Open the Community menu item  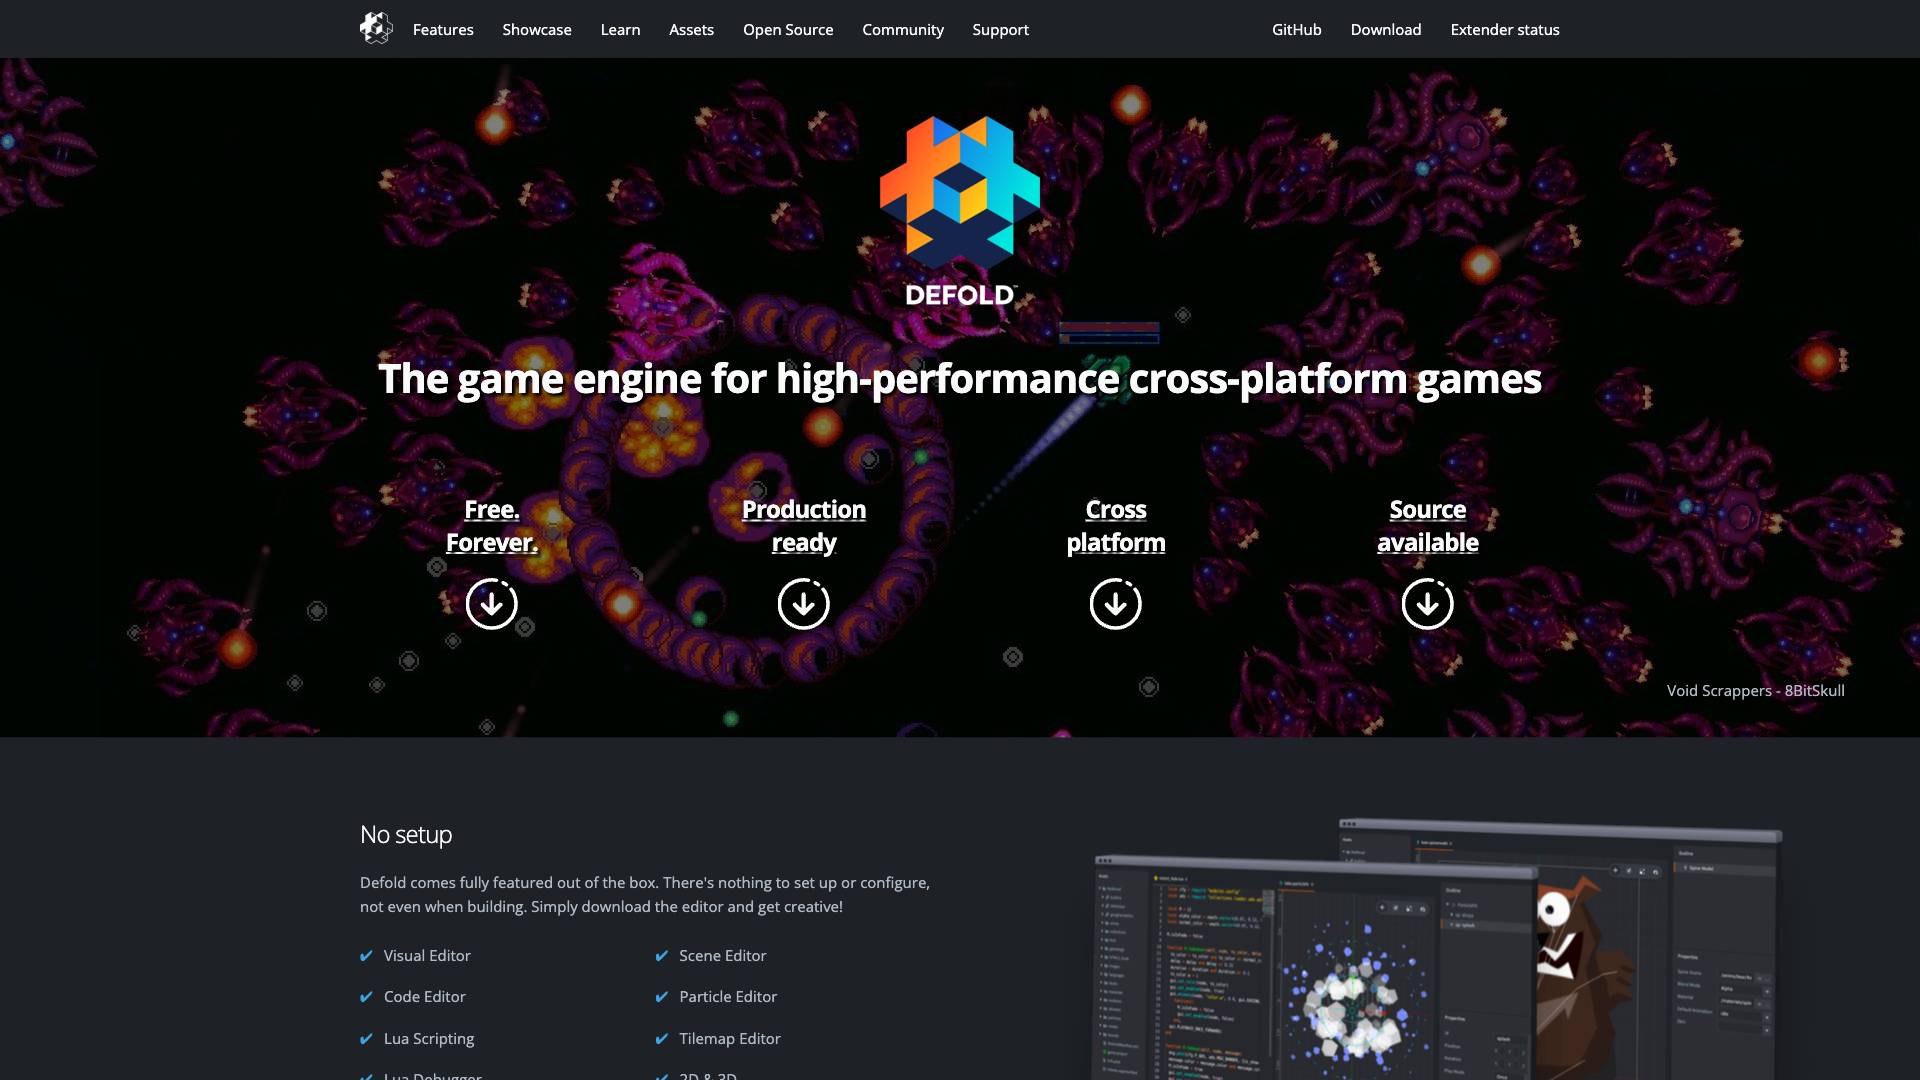tap(902, 30)
